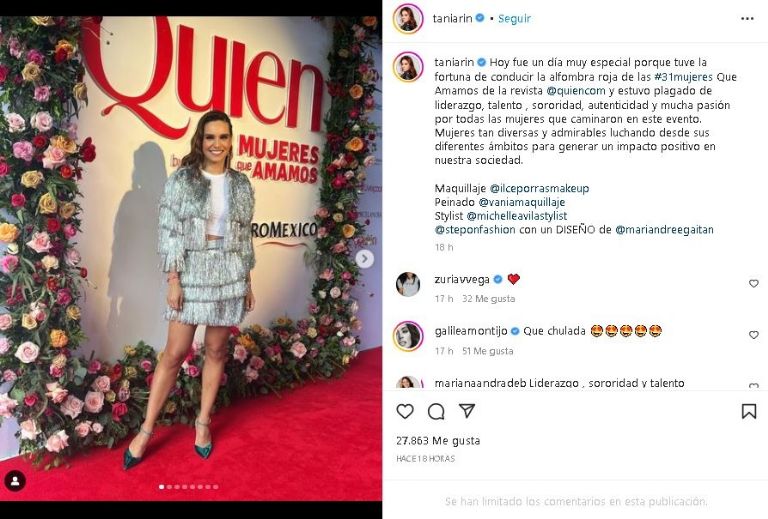The width and height of the screenshot is (768, 519).
Task: View tagged people icon on photo
Action: (15, 480)
